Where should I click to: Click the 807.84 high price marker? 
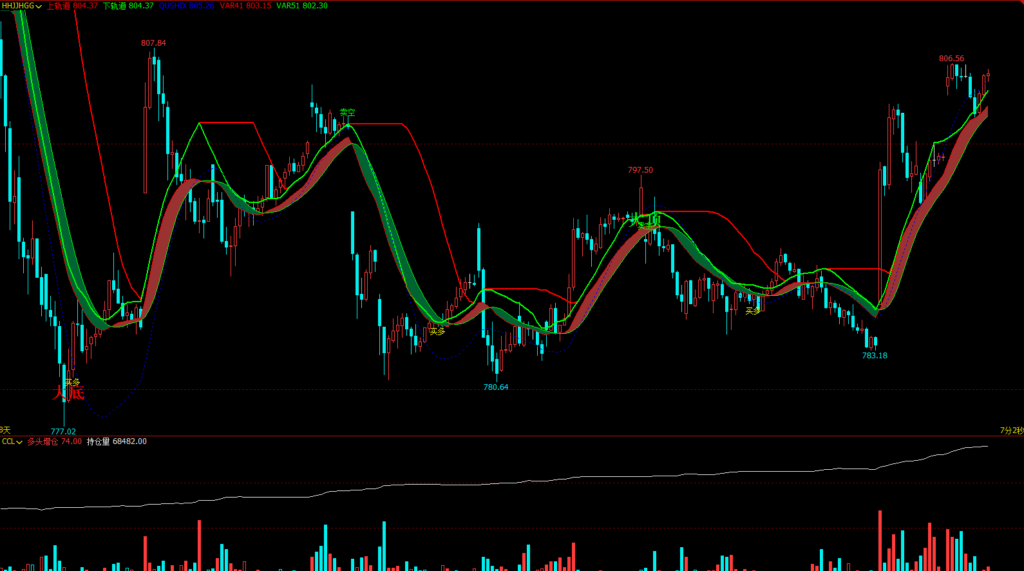click(x=153, y=43)
